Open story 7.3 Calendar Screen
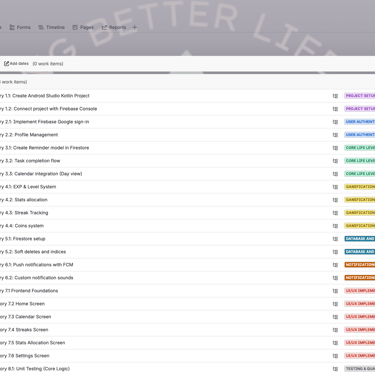 (26, 317)
